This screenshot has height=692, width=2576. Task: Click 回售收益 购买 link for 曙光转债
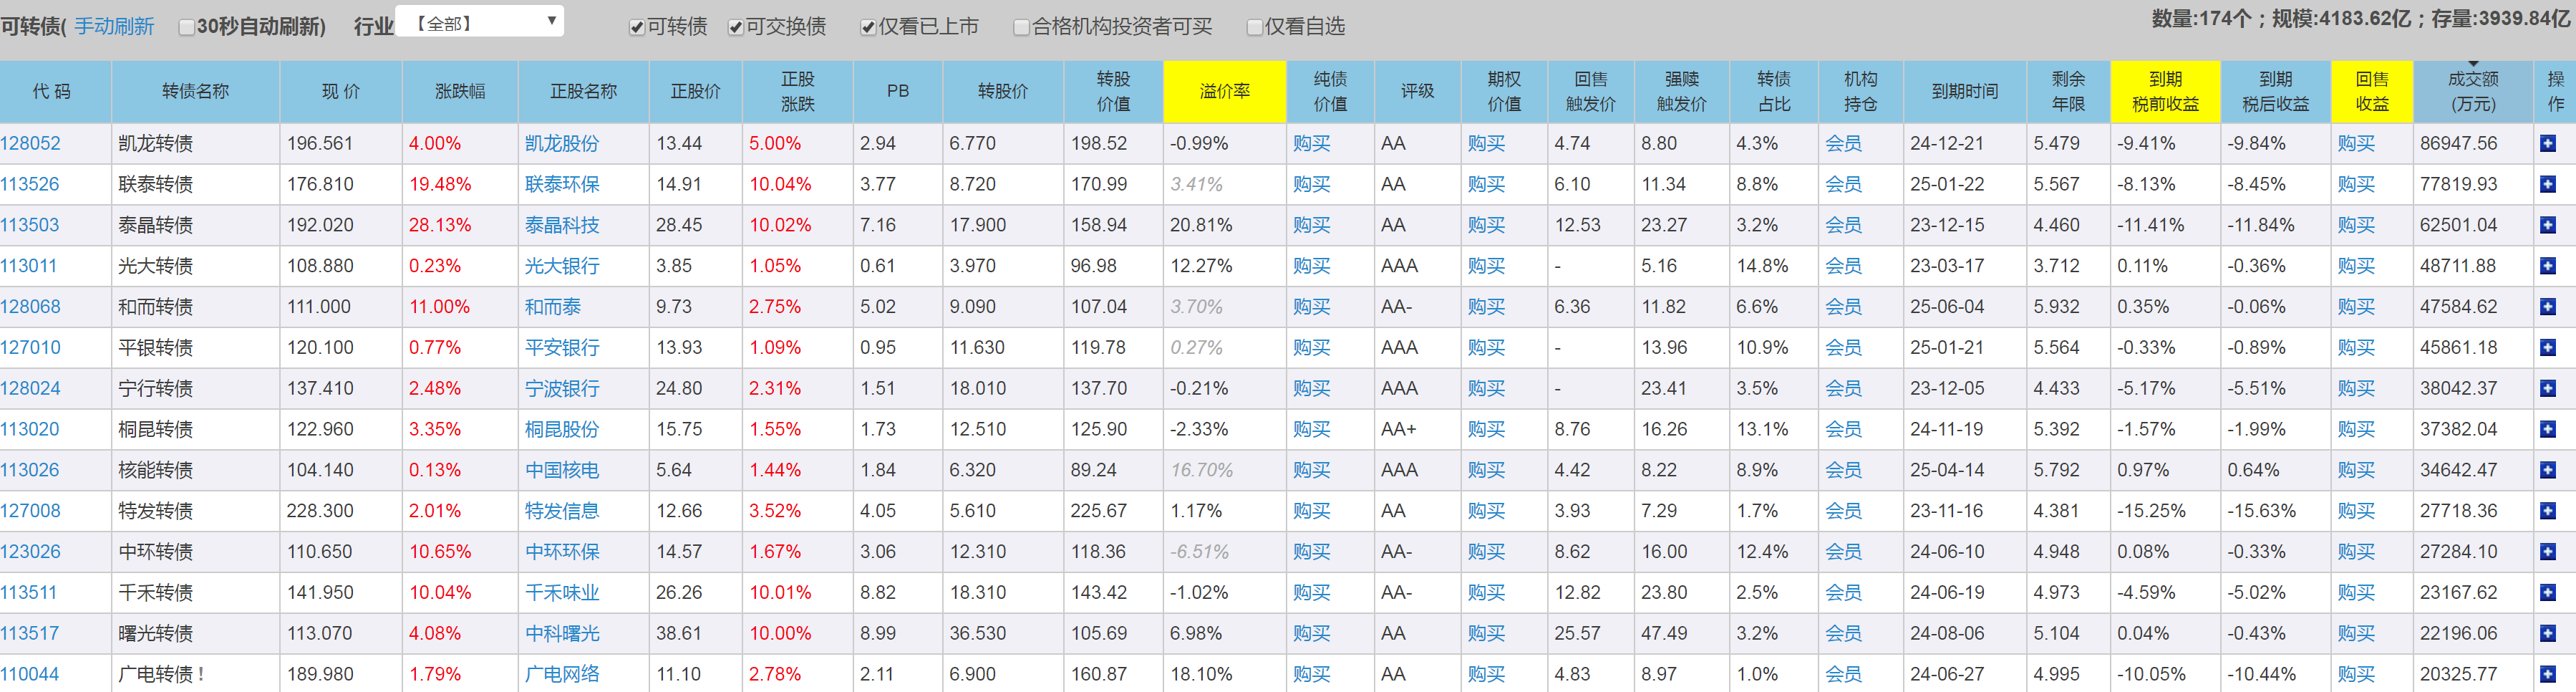point(2356,634)
